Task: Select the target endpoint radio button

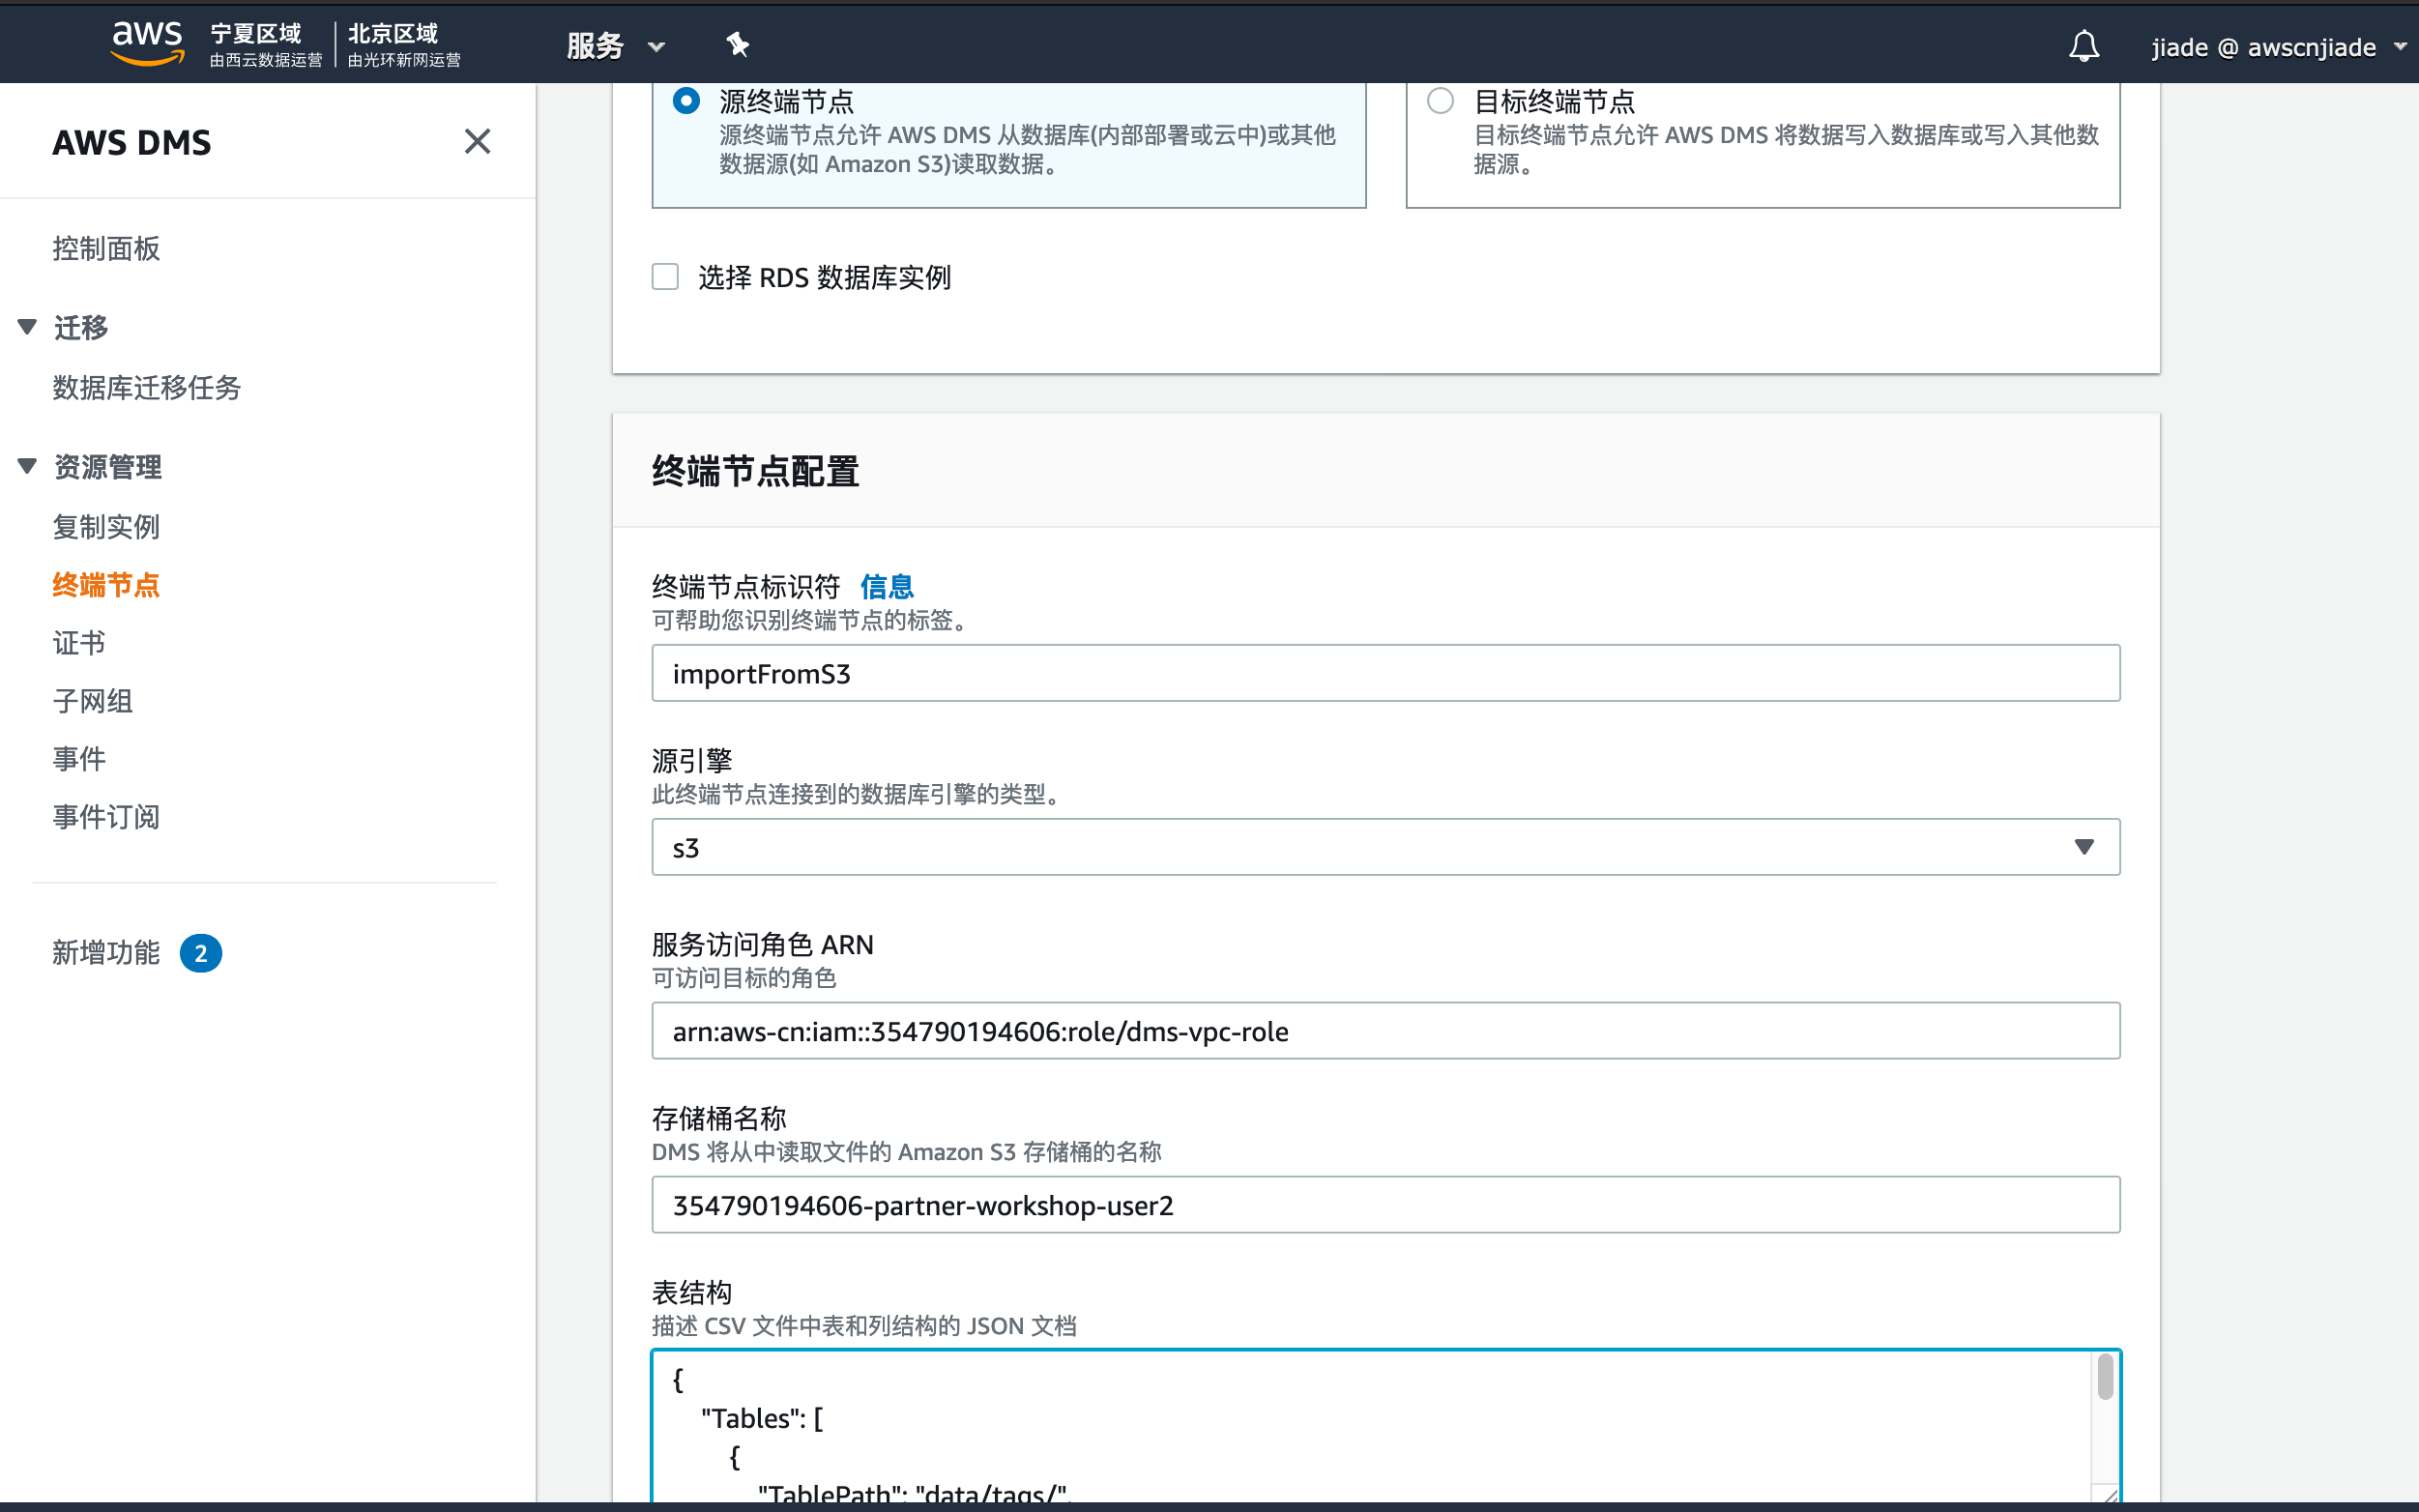Action: pyautogui.click(x=1440, y=101)
